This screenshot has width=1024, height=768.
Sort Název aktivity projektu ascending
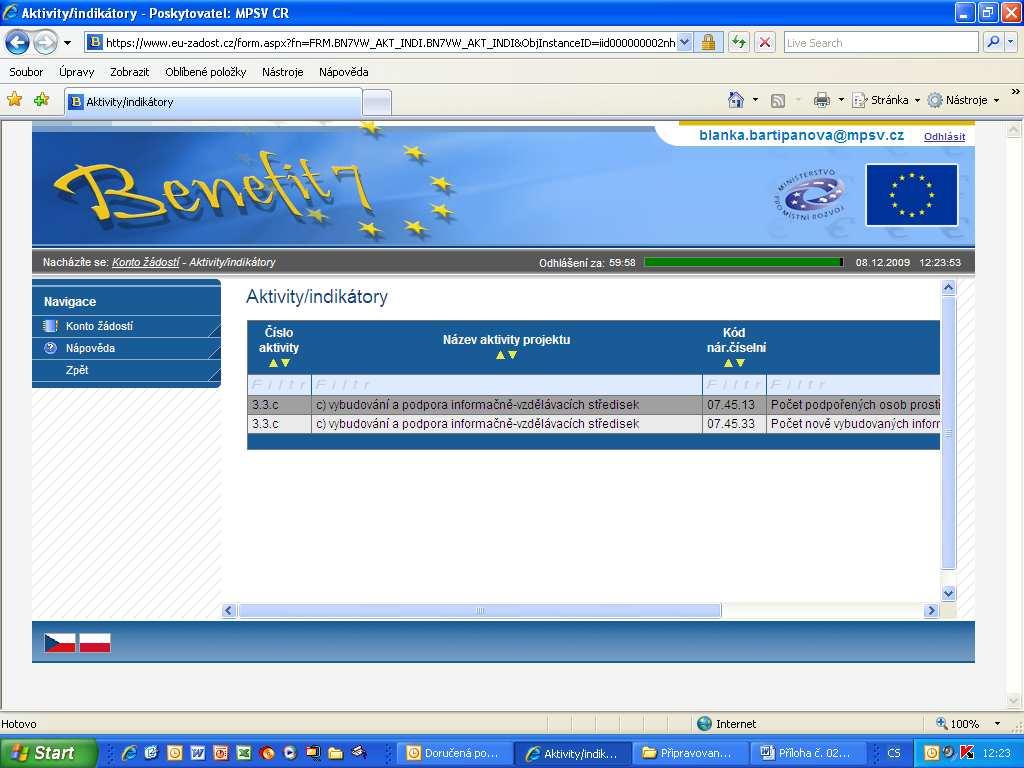coord(500,355)
